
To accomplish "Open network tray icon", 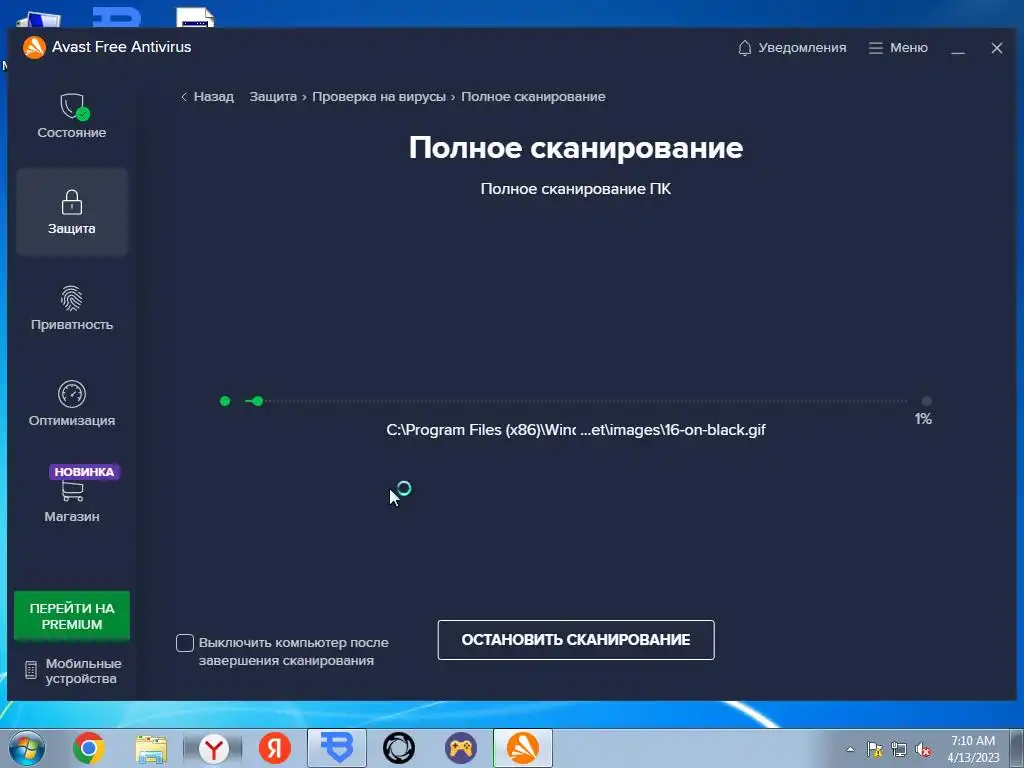I will (x=899, y=749).
